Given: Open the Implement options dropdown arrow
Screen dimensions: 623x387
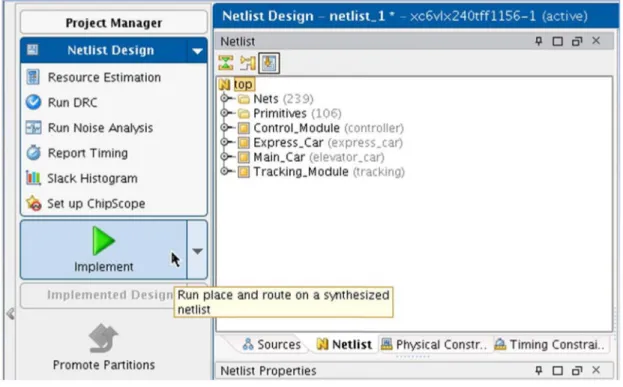Looking at the screenshot, I should (x=197, y=250).
